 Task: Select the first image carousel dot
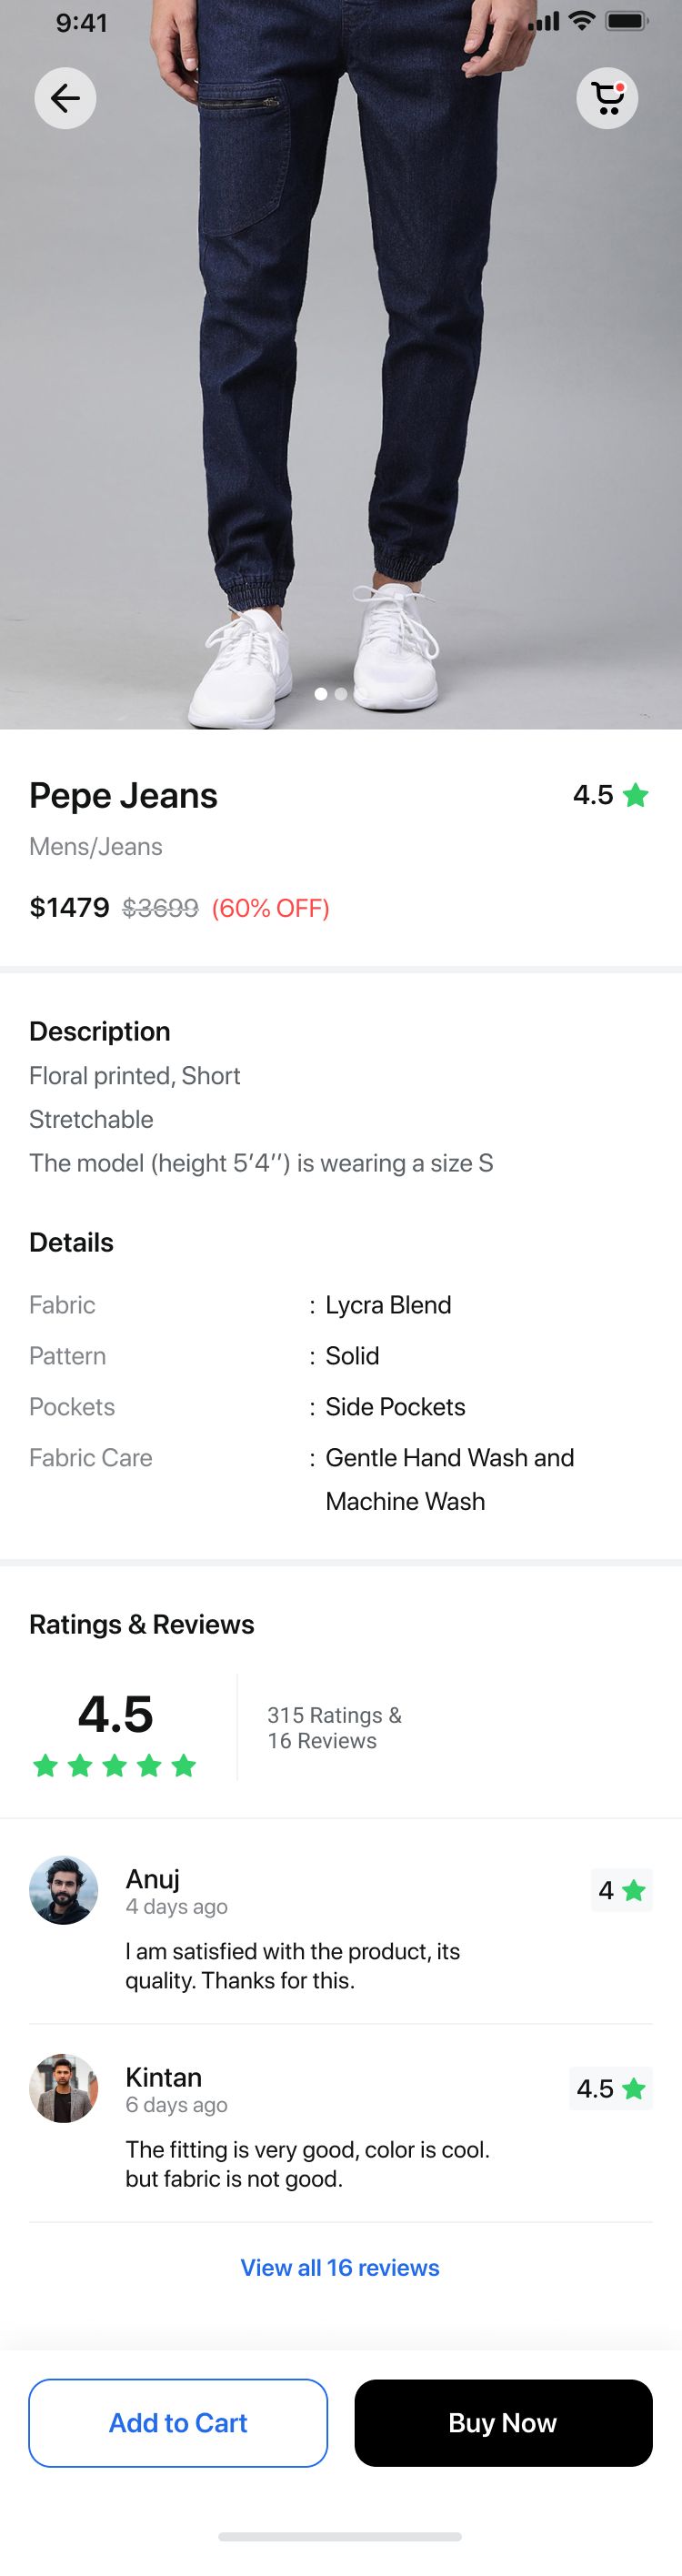[321, 693]
